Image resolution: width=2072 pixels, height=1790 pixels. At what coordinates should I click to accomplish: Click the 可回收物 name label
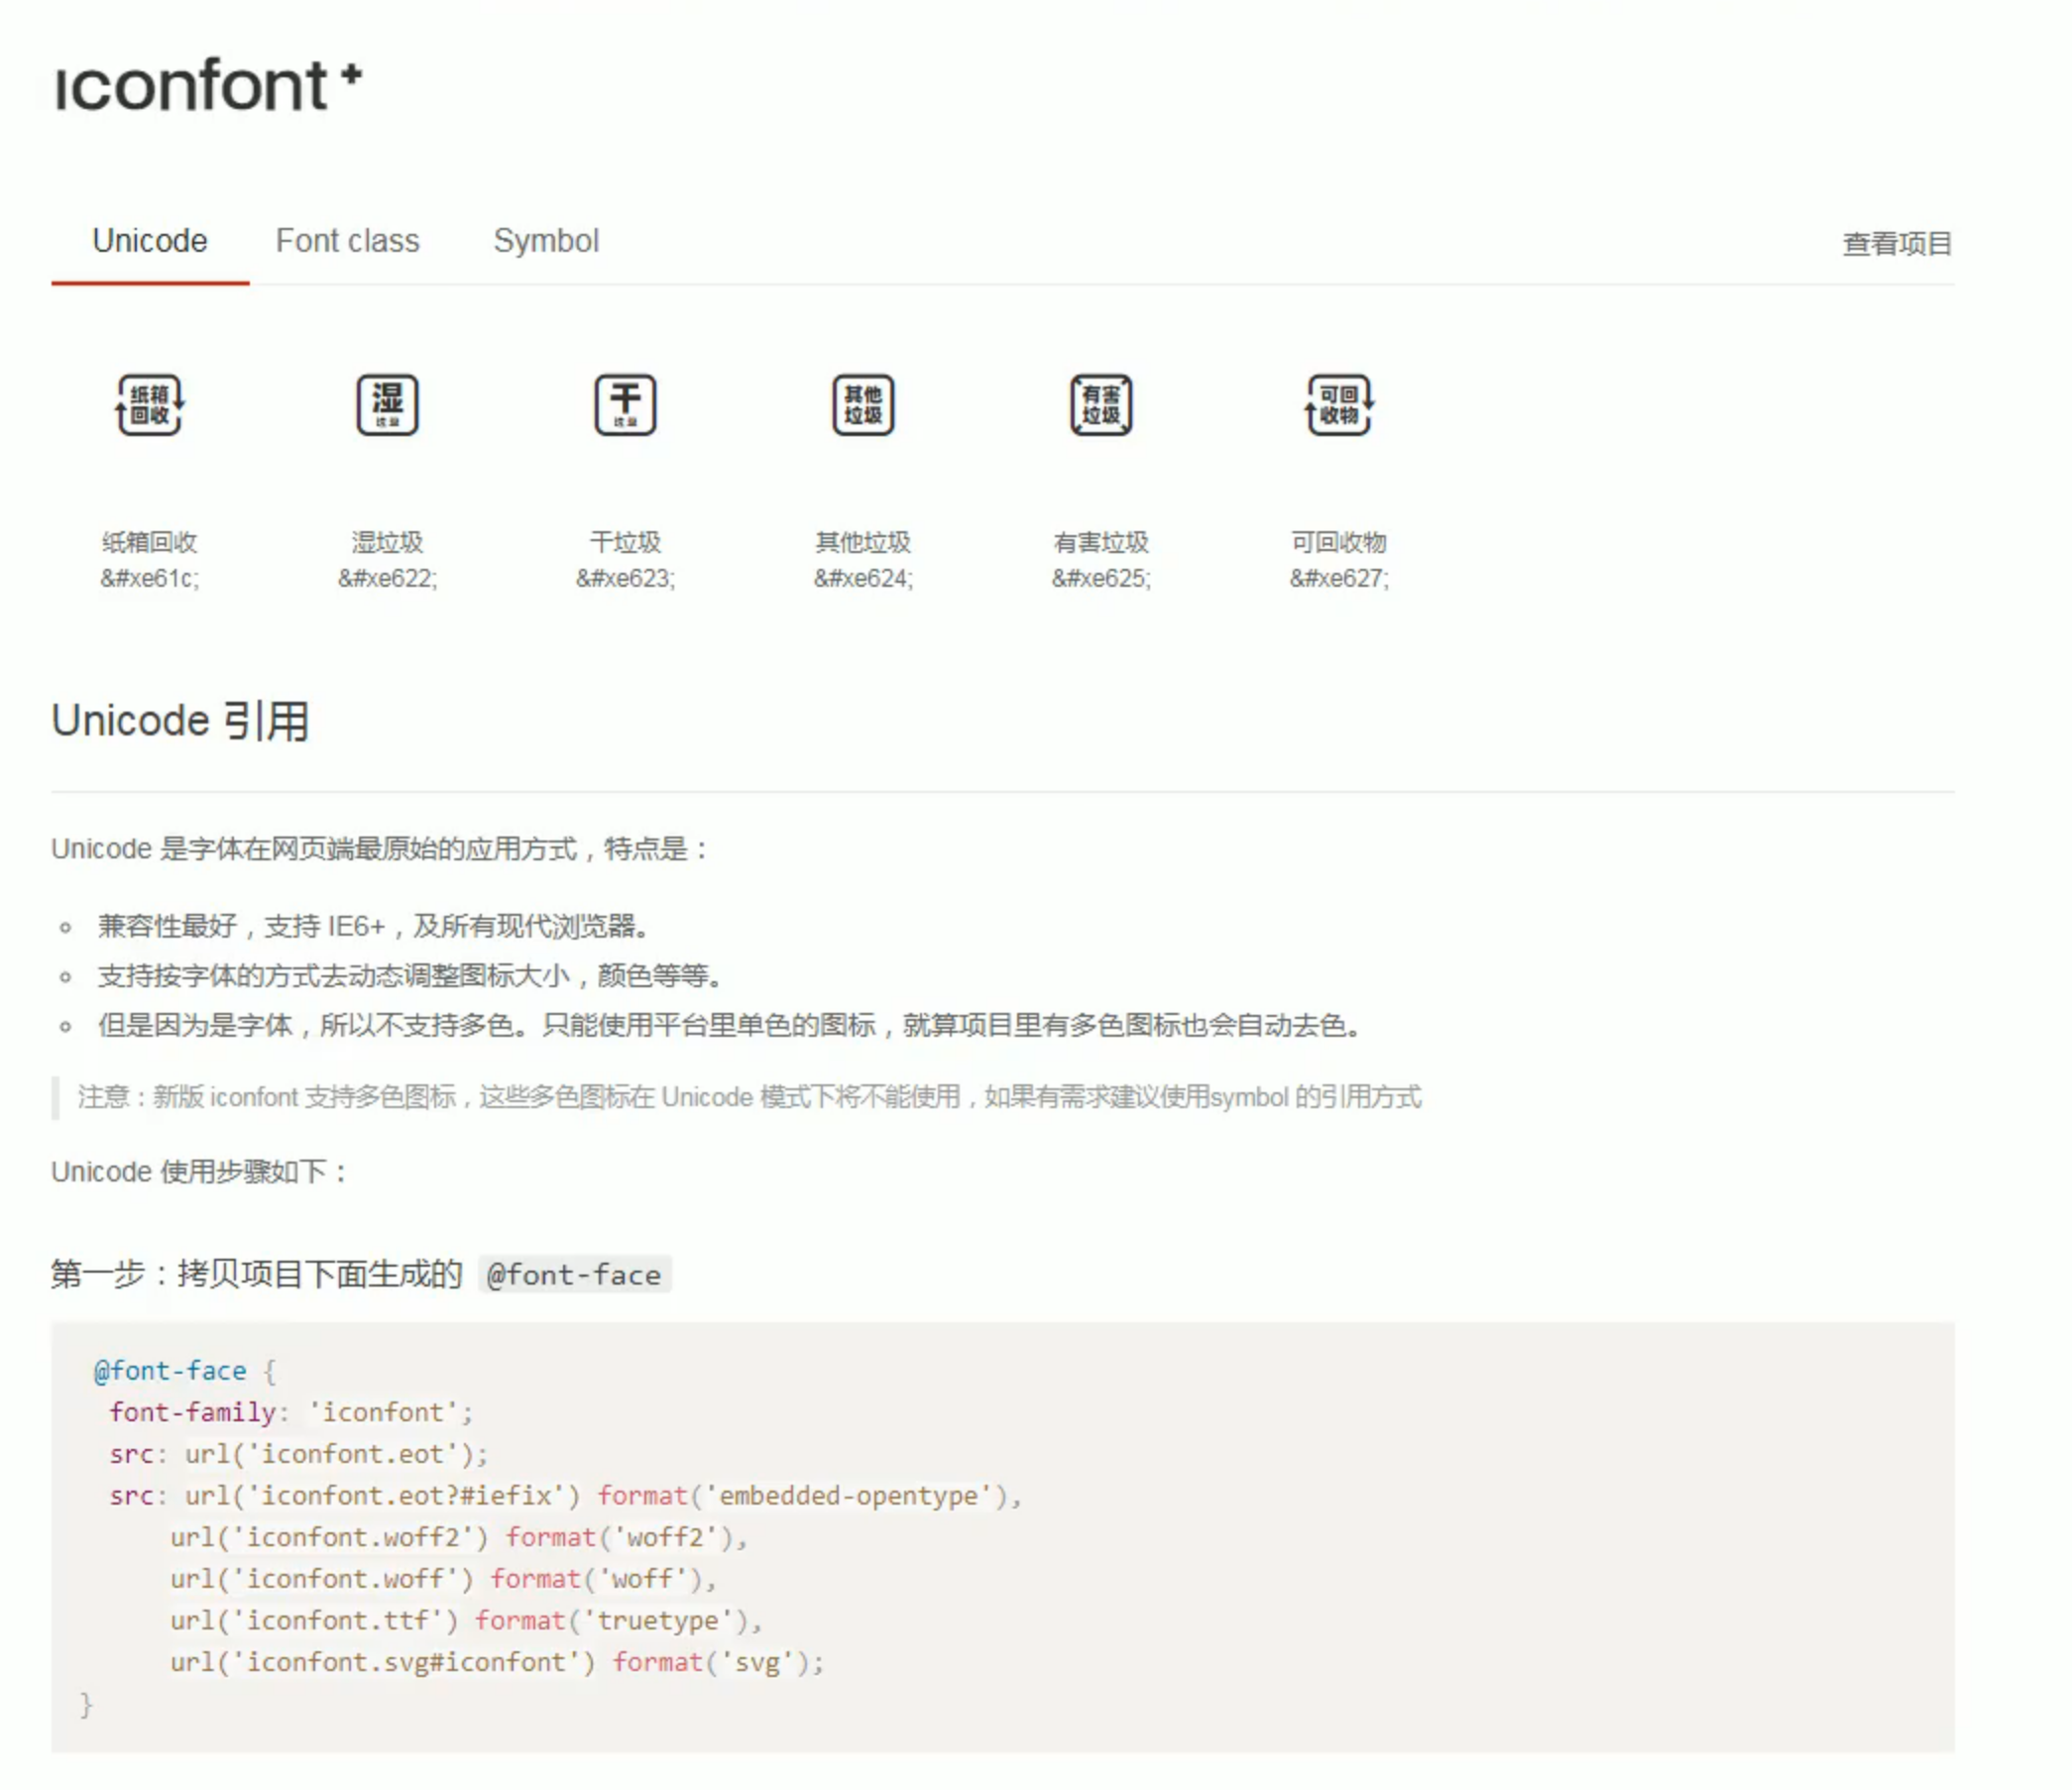click(x=1339, y=542)
